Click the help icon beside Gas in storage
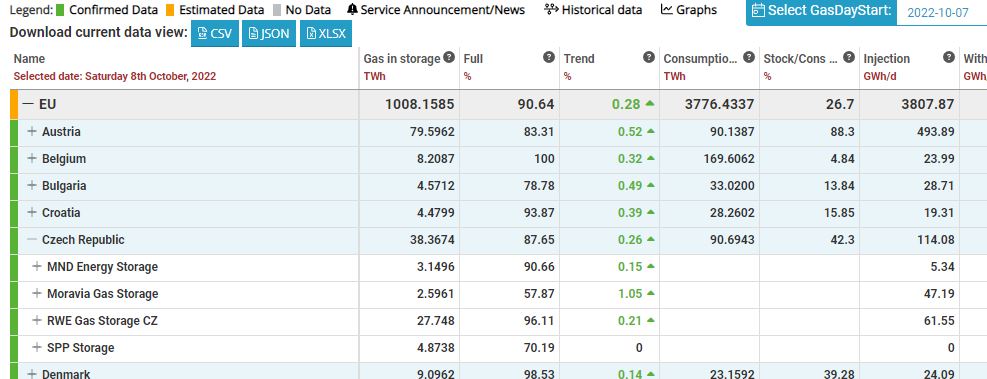This screenshot has width=987, height=379. [x=449, y=57]
